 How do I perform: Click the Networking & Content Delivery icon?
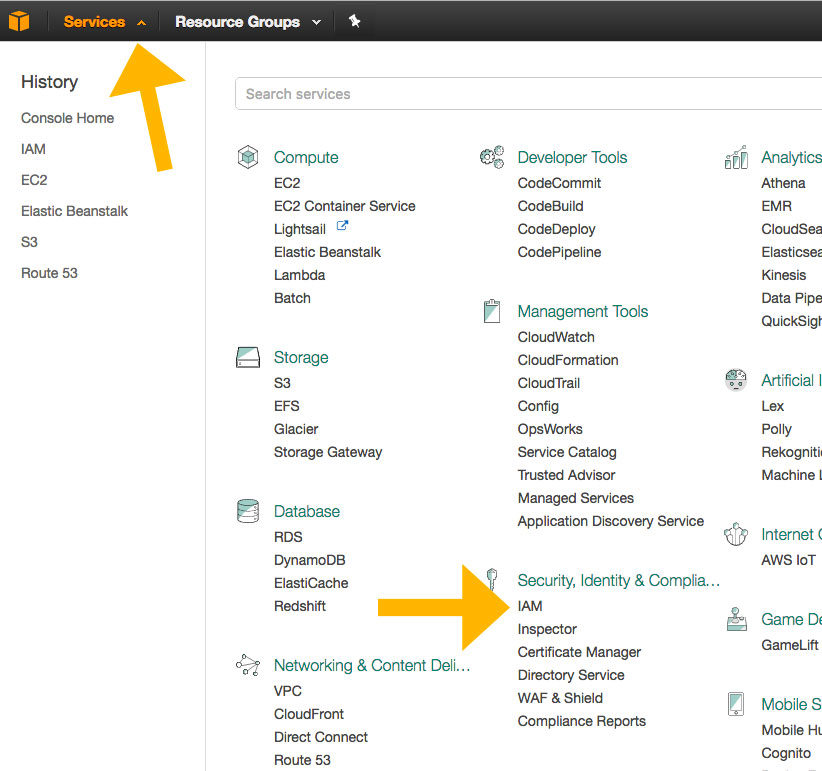coord(248,665)
